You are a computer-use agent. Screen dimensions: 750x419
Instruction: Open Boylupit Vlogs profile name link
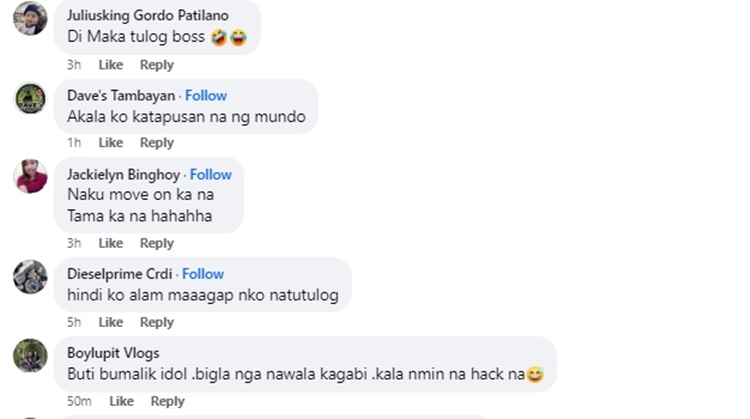113,353
